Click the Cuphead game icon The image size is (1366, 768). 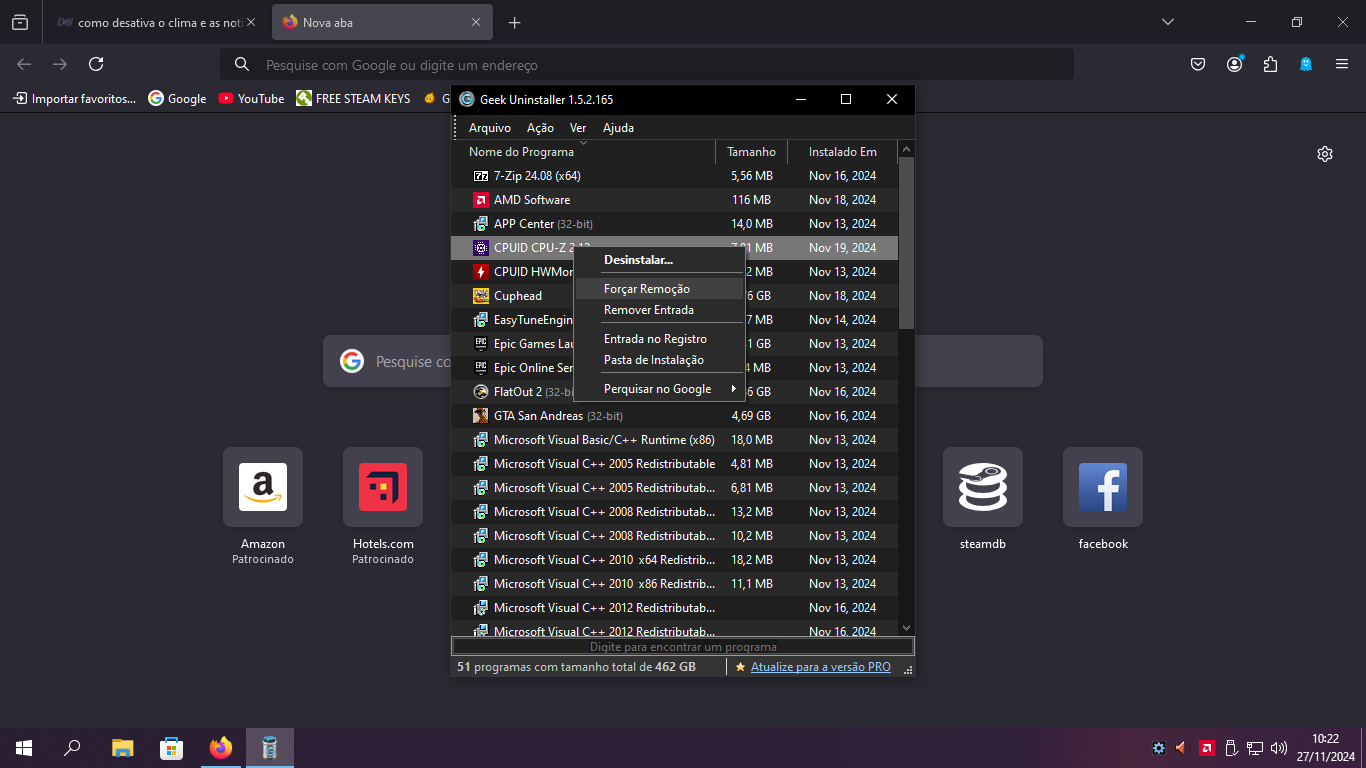[481, 296]
